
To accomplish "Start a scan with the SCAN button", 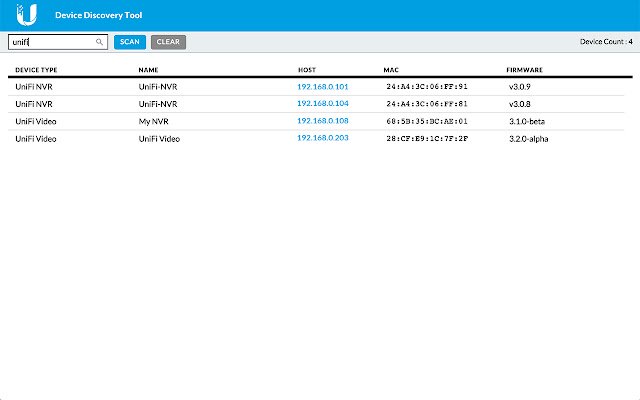I will click(130, 42).
